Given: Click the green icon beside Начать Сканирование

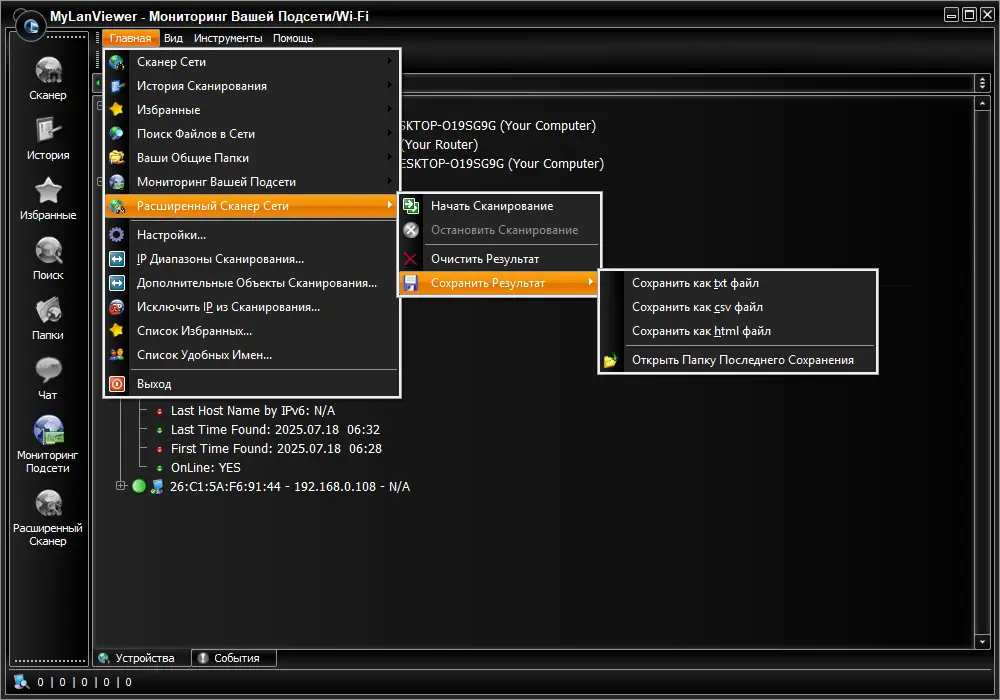Looking at the screenshot, I should 411,206.
